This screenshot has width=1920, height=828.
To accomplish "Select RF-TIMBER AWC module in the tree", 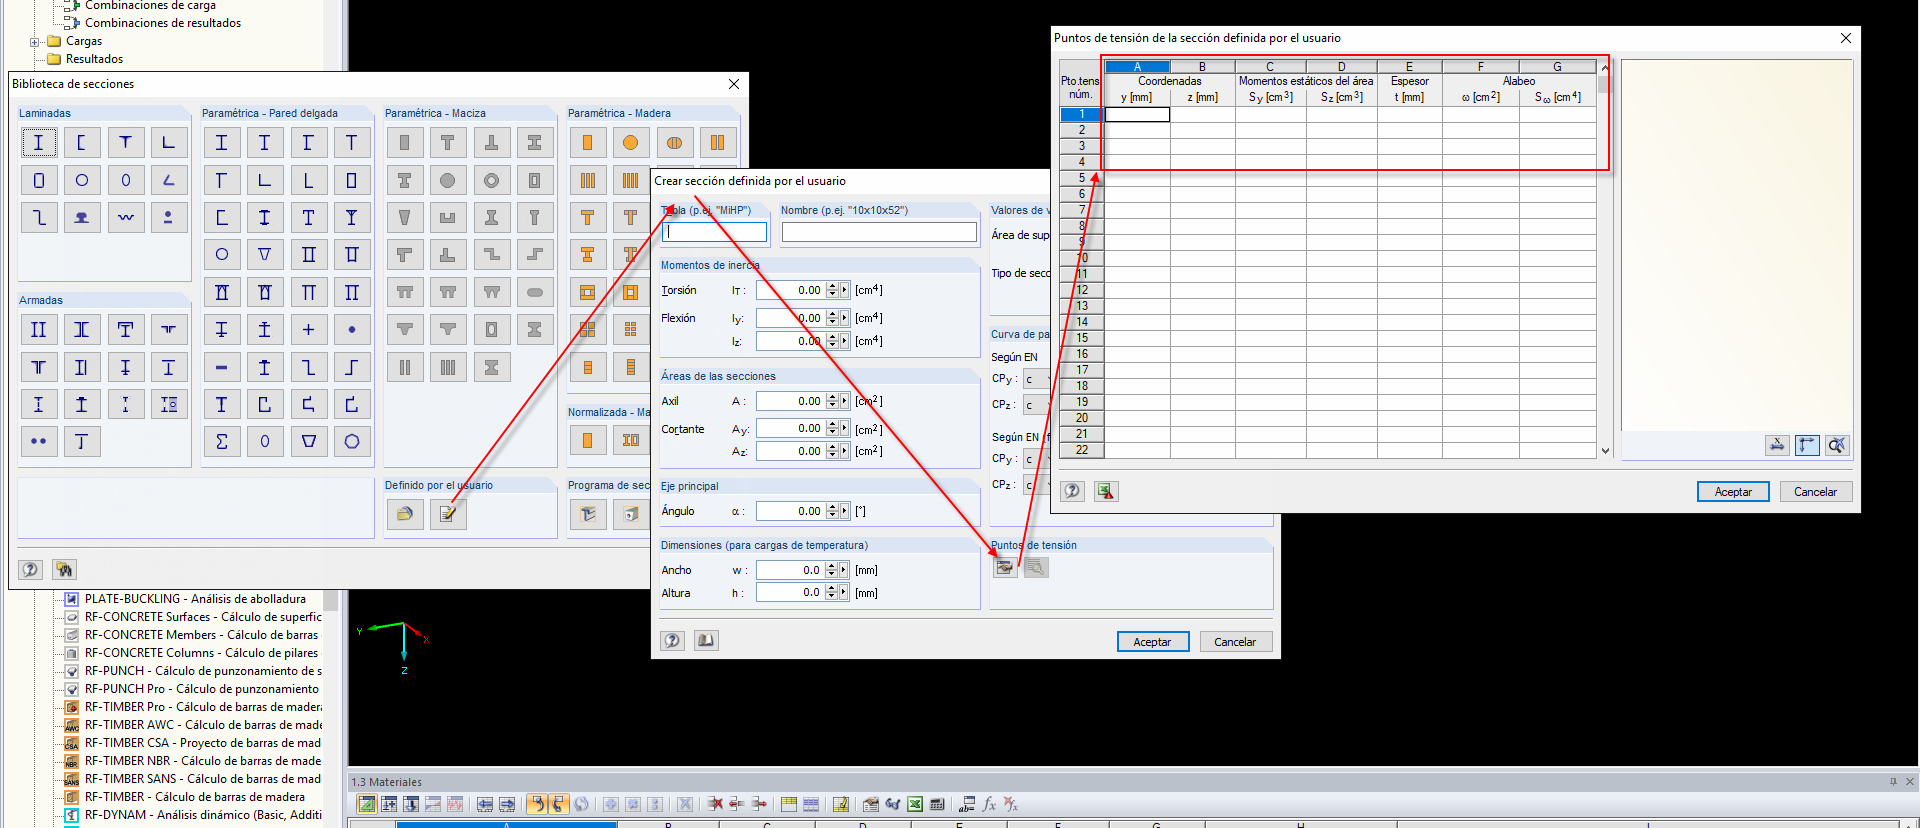I will pyautogui.click(x=203, y=725).
